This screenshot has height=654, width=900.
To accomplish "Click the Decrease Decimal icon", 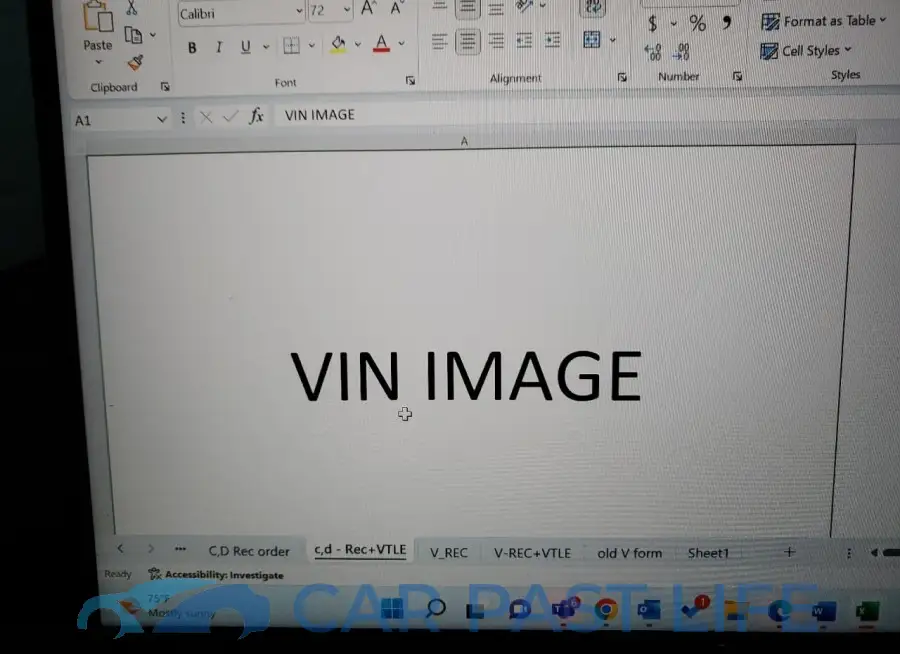I will coord(681,52).
